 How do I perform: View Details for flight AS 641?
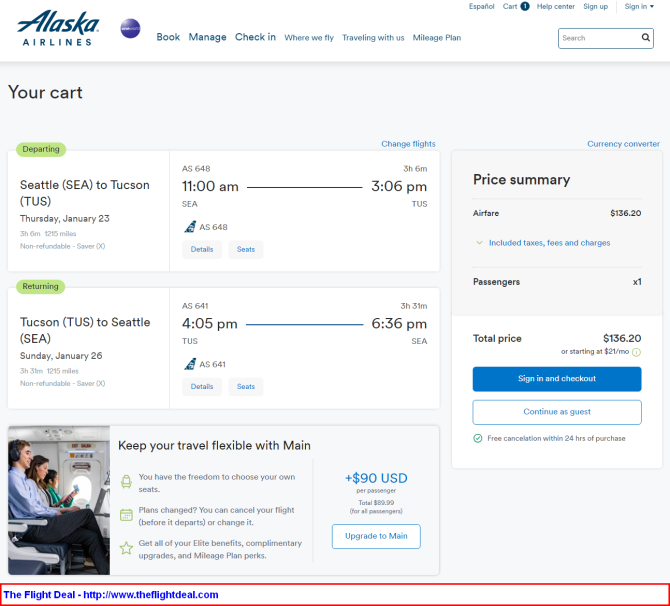tap(202, 387)
